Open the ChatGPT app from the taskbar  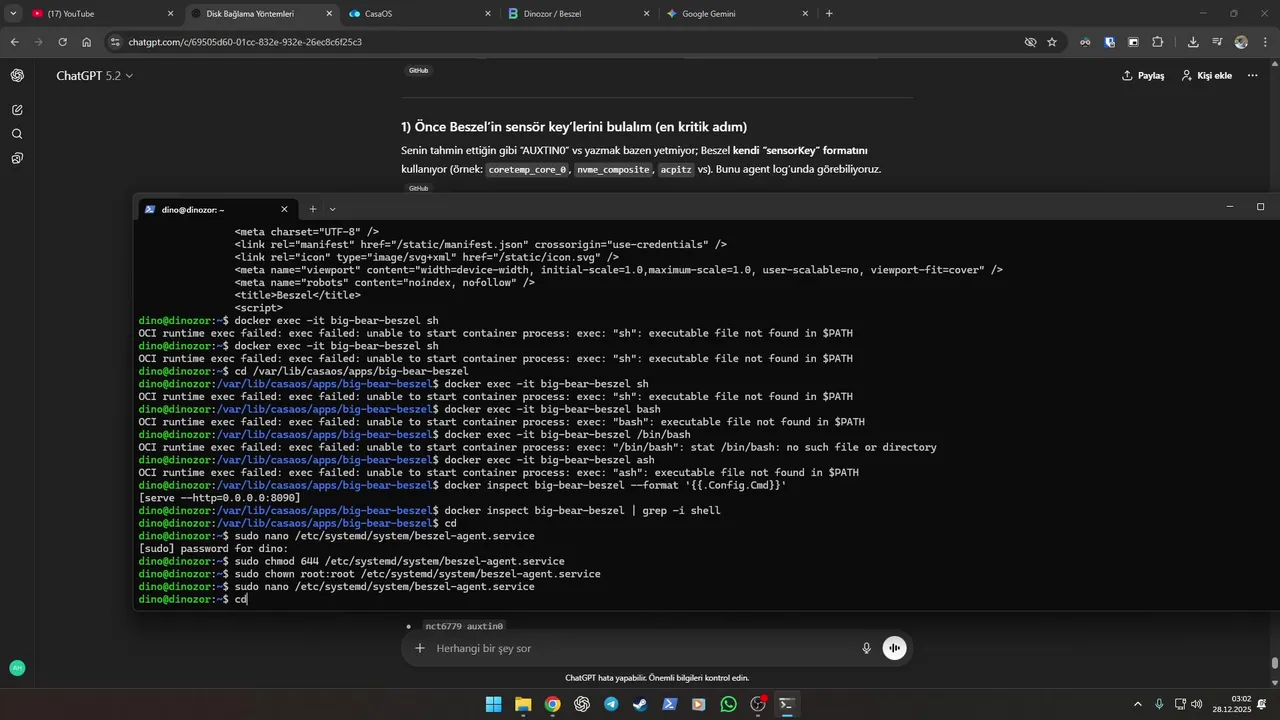click(581, 704)
